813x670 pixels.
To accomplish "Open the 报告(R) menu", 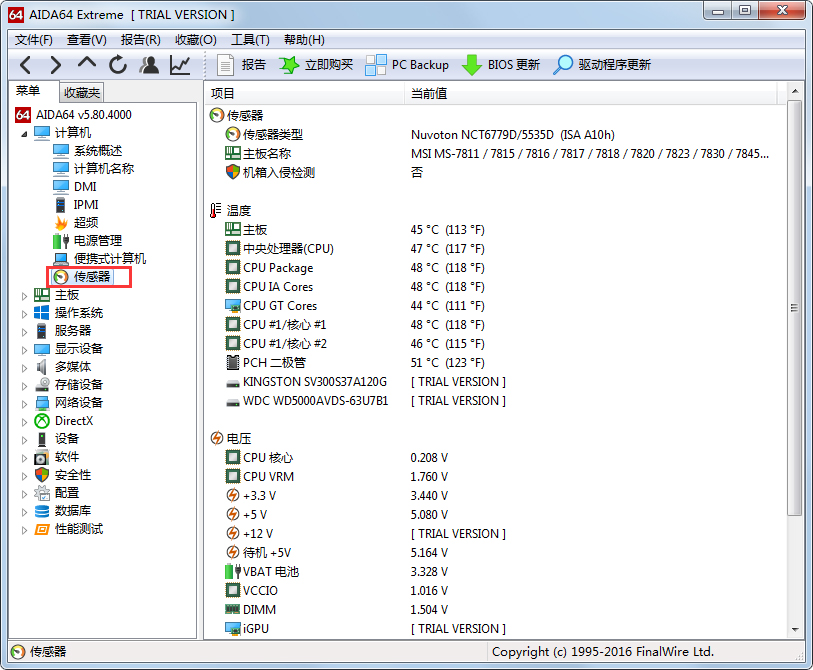I will [x=141, y=40].
